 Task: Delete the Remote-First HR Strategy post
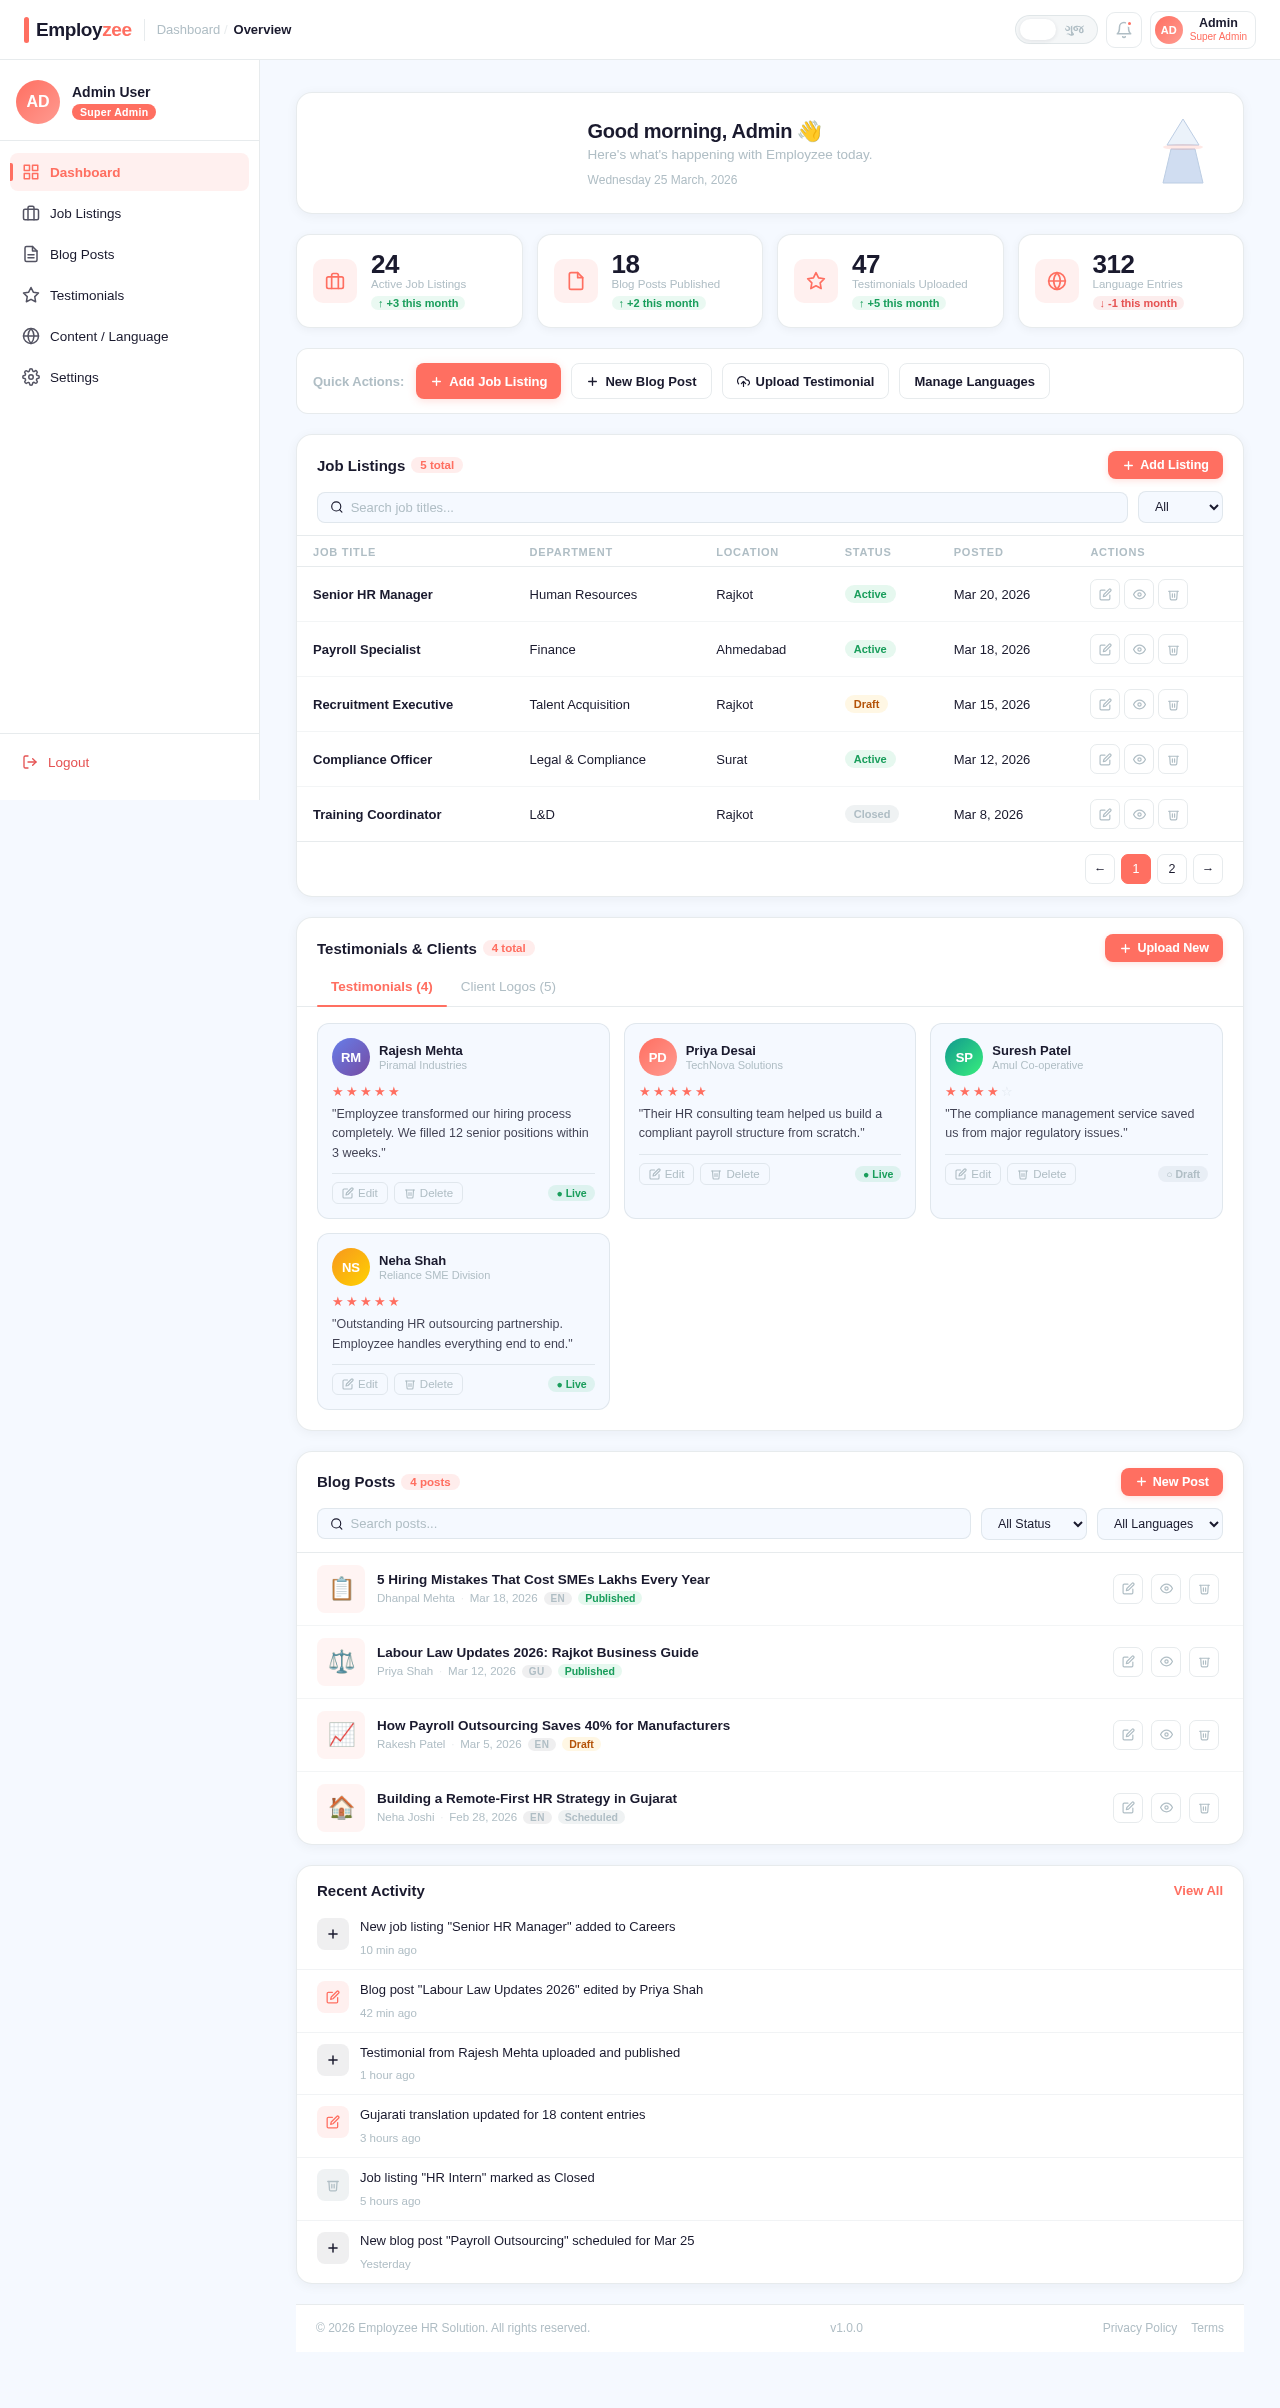[x=1204, y=1808]
